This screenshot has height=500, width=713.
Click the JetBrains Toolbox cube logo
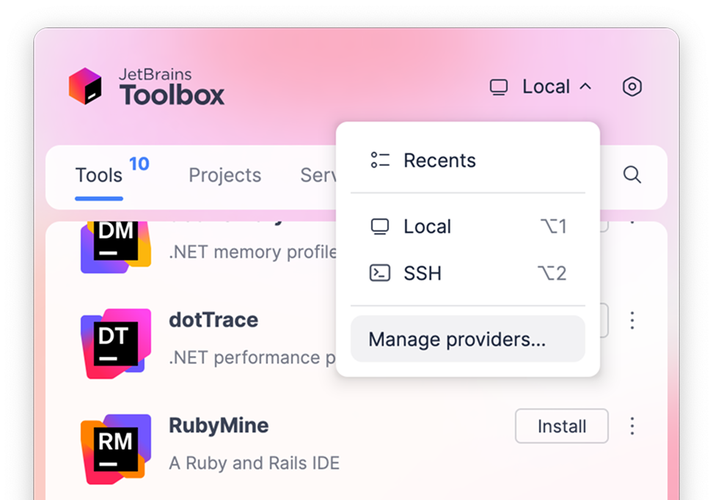86,87
